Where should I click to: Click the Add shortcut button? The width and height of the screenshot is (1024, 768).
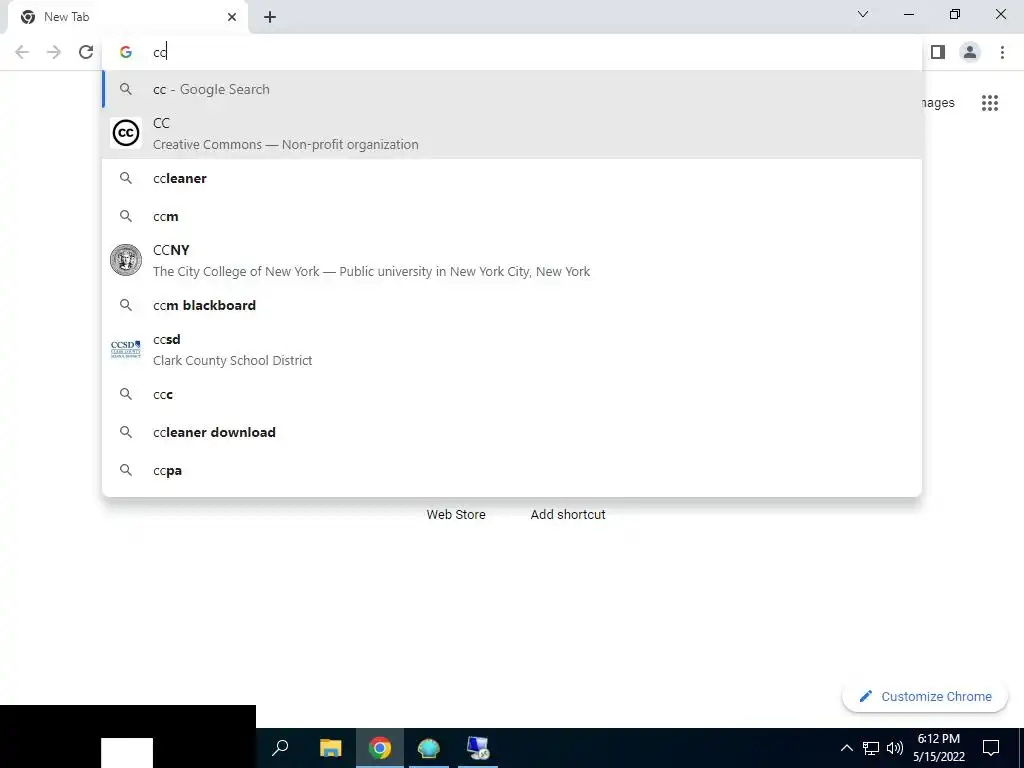click(x=568, y=515)
